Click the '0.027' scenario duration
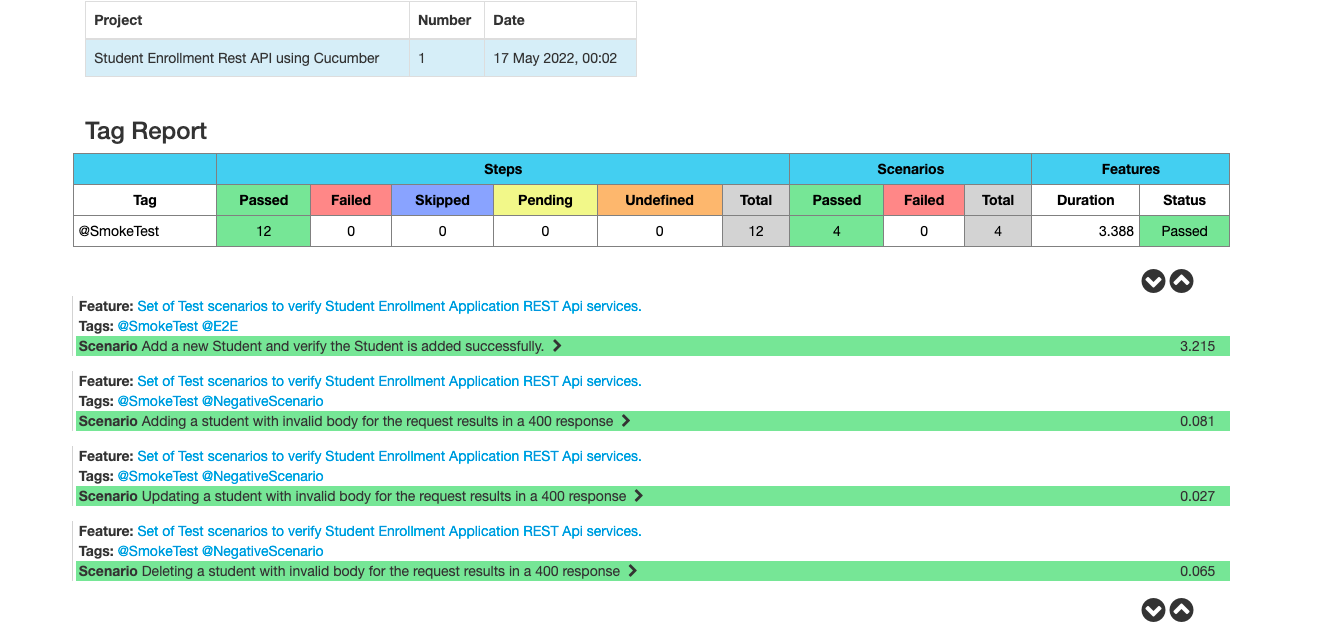 [x=1197, y=496]
